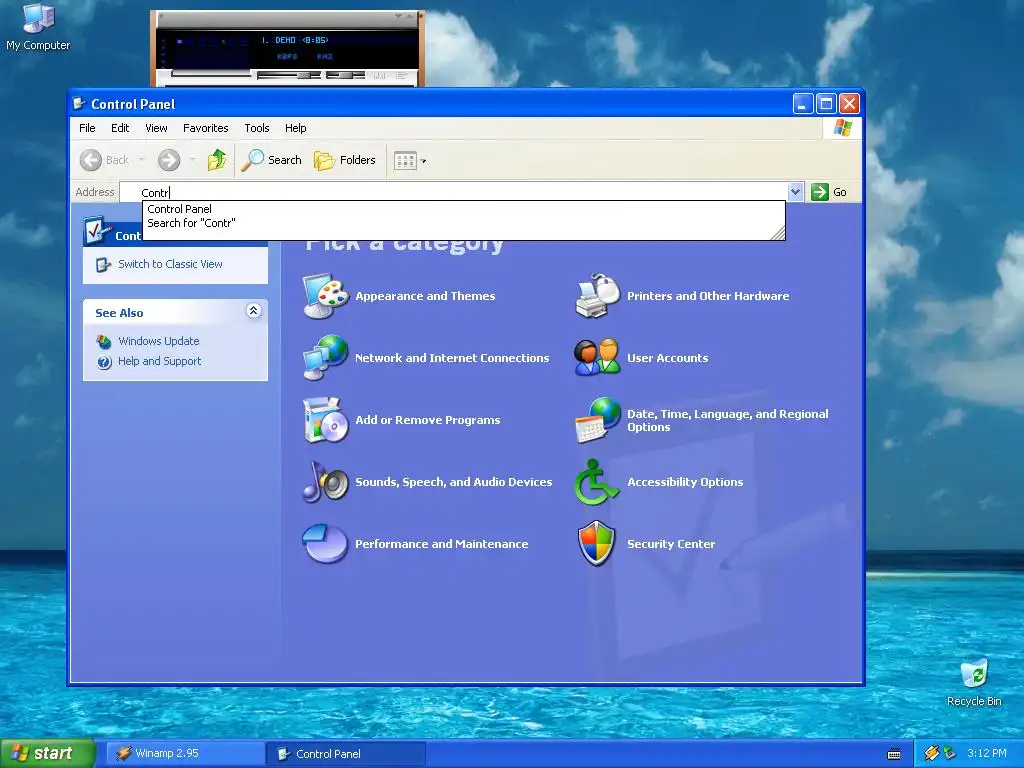Click the Start button
1024x768 pixels.
click(x=48, y=753)
